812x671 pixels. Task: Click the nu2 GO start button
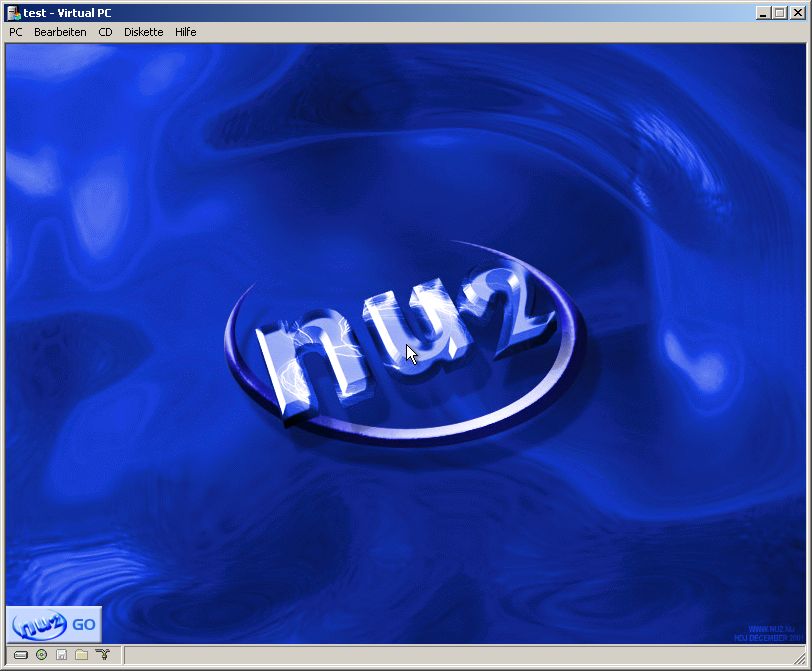point(54,624)
